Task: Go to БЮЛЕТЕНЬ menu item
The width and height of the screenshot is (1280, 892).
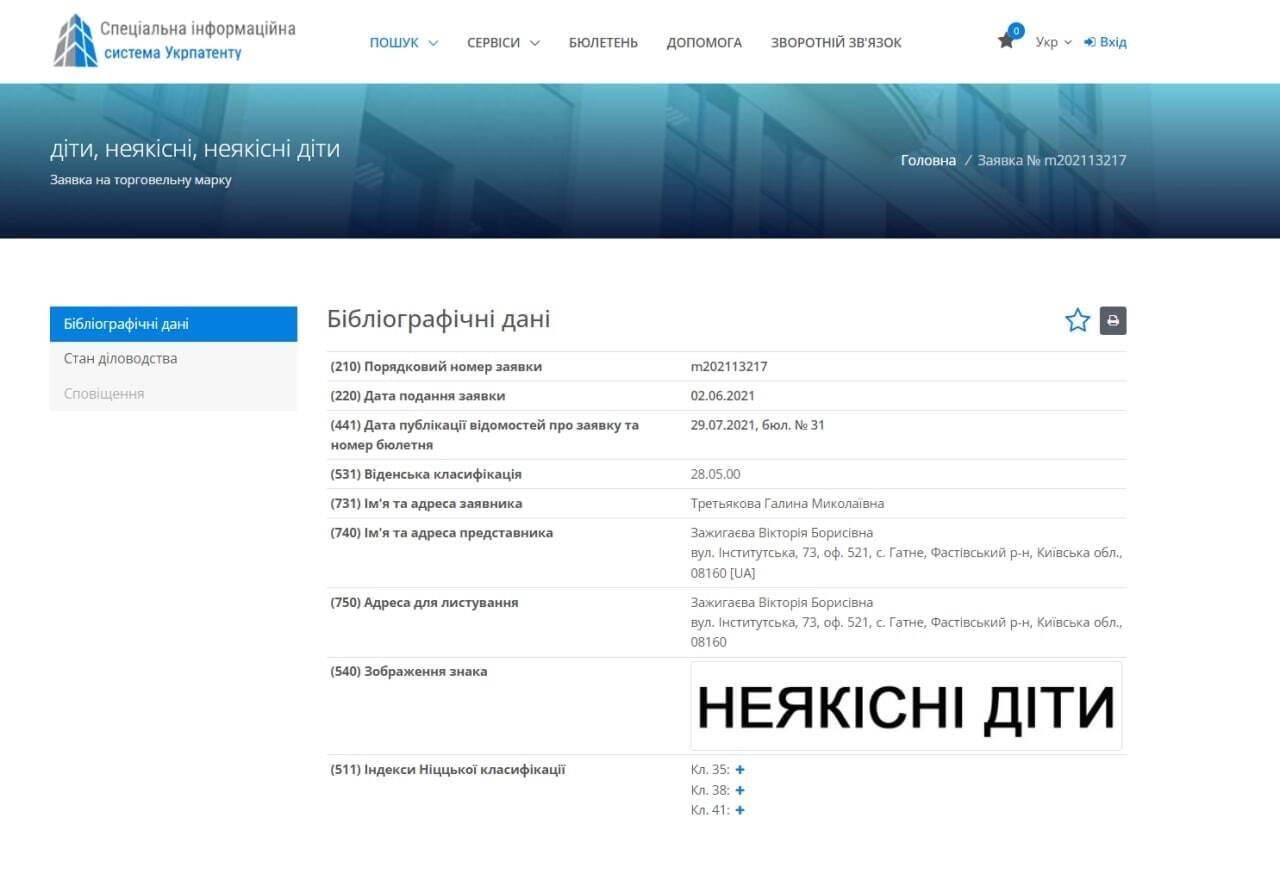Action: 603,42
